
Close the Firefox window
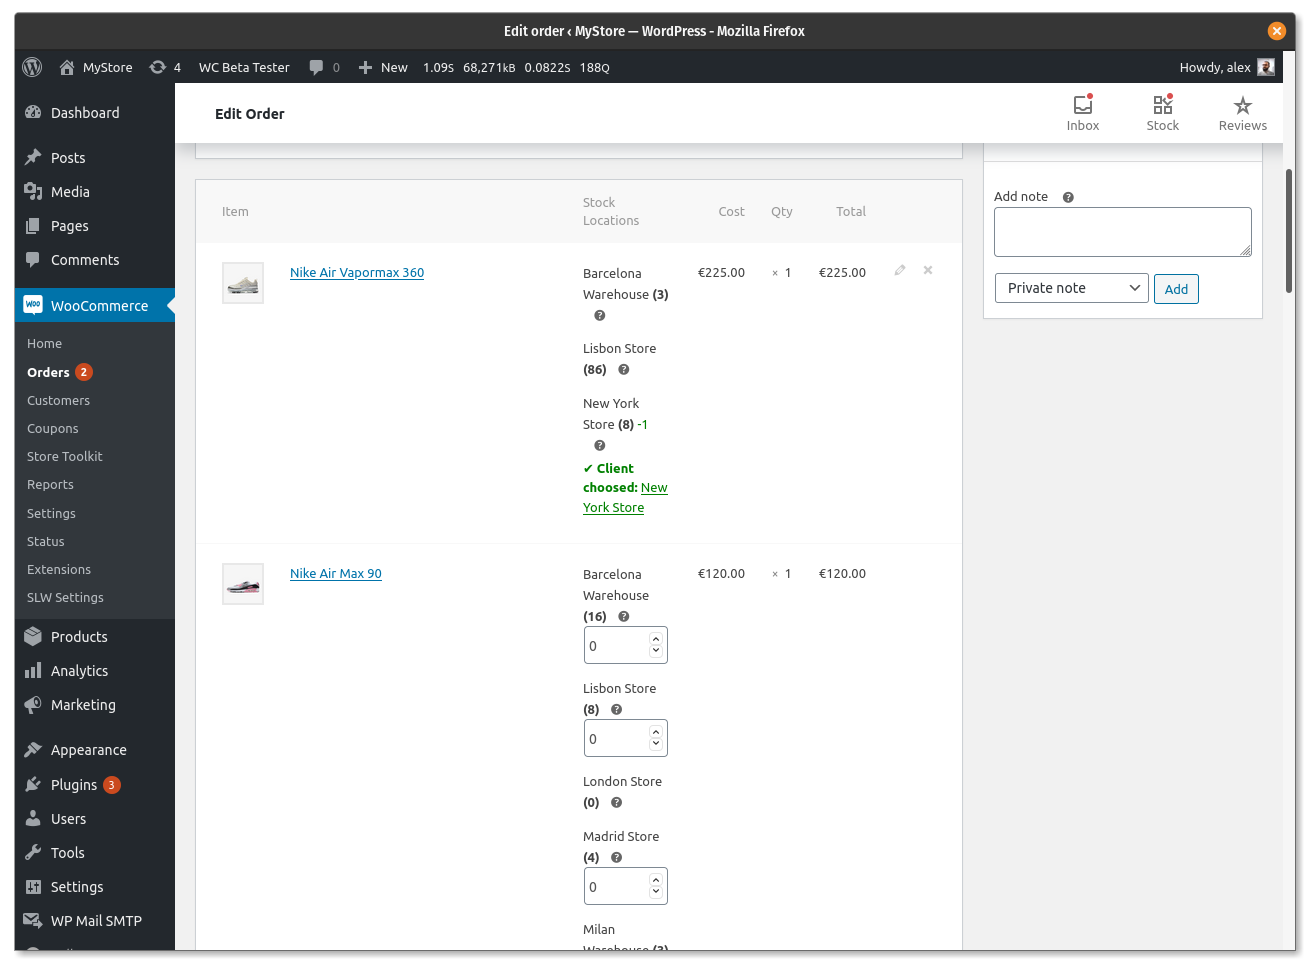(x=1277, y=31)
